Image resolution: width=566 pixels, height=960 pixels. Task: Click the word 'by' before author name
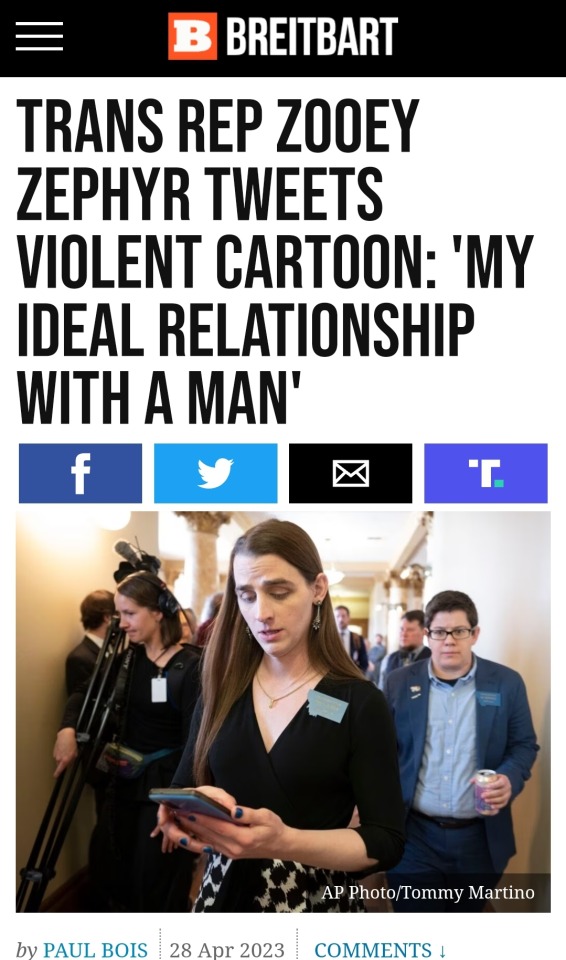26,950
